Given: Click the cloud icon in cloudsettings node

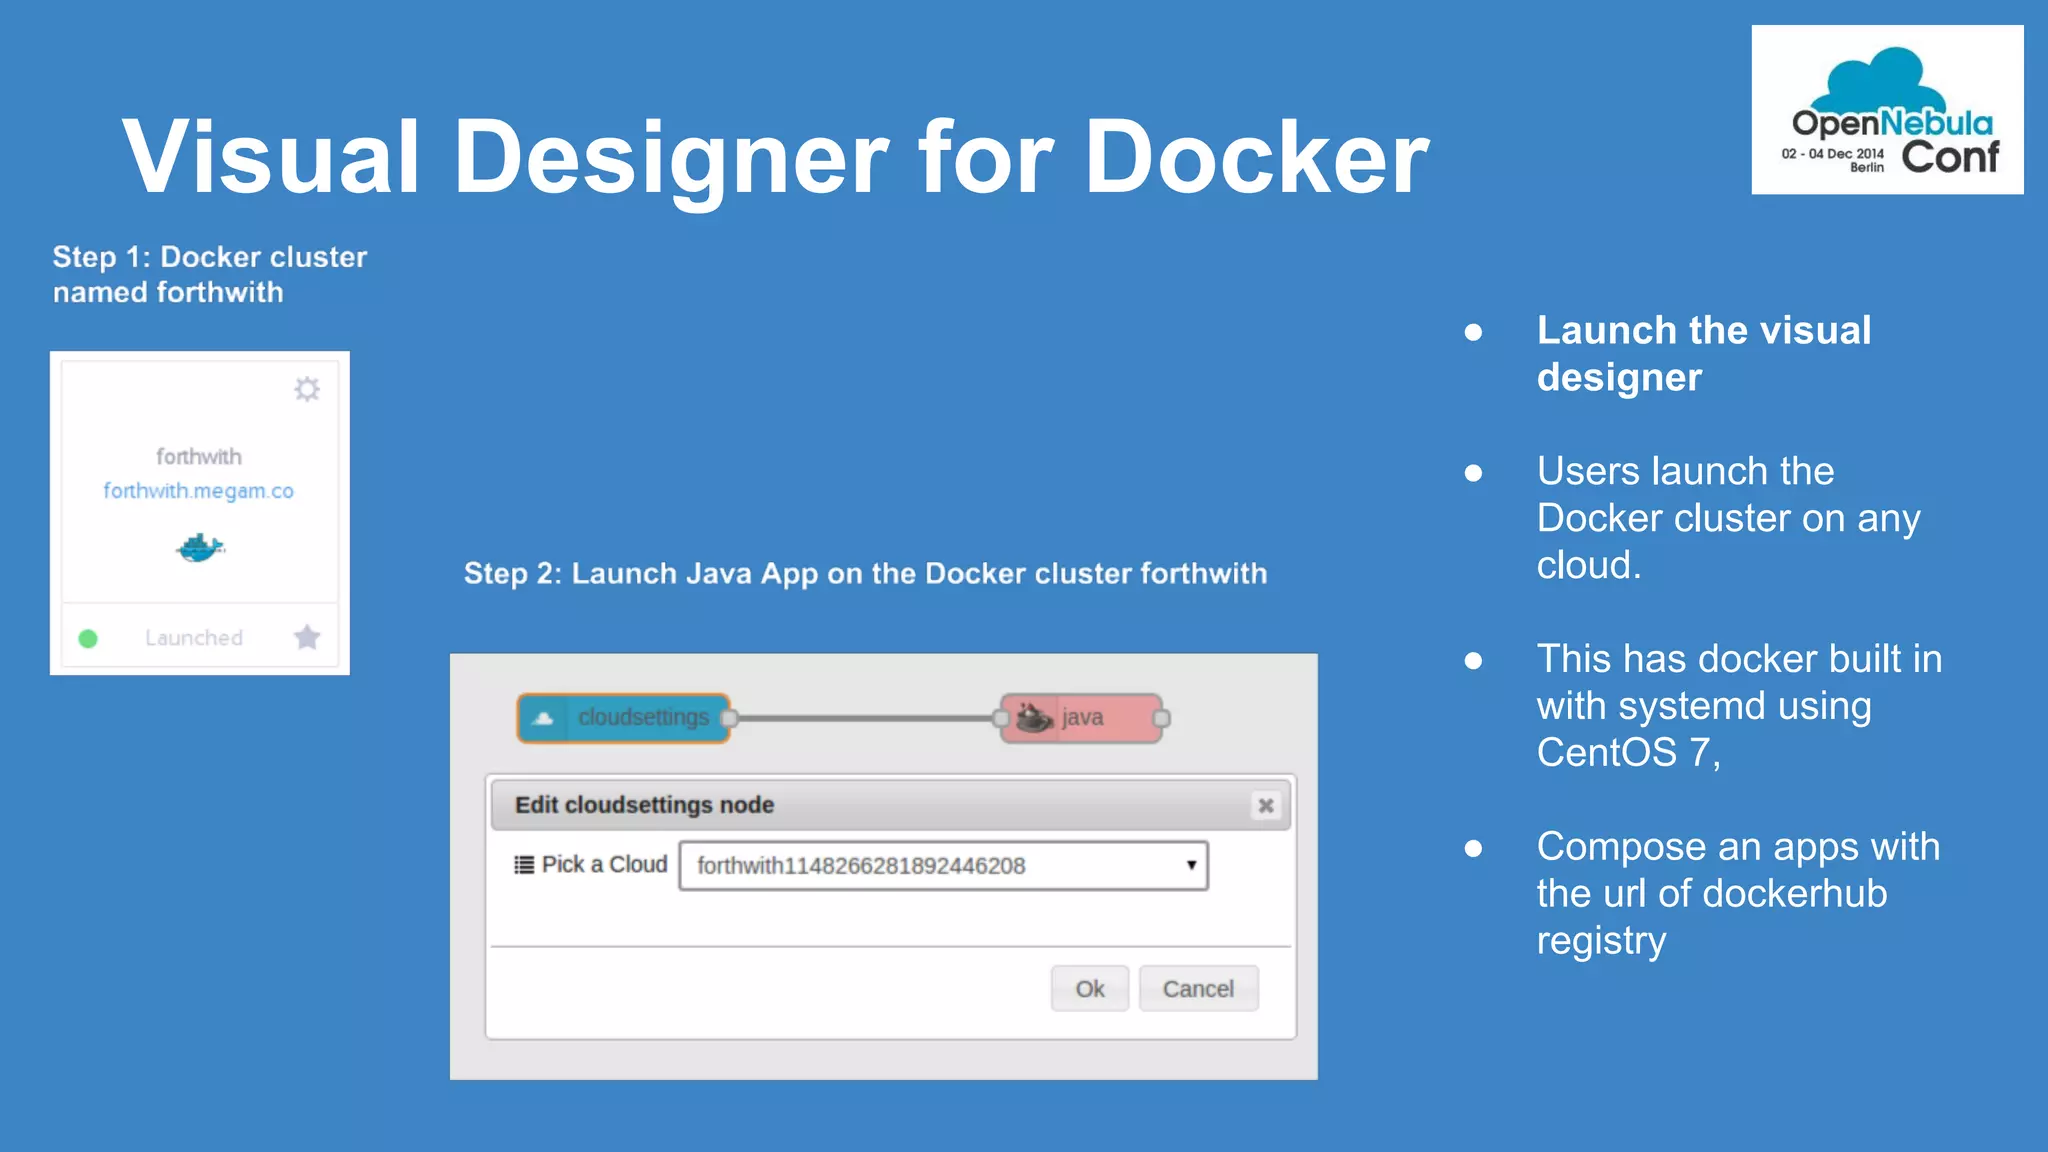Looking at the screenshot, I should [543, 718].
